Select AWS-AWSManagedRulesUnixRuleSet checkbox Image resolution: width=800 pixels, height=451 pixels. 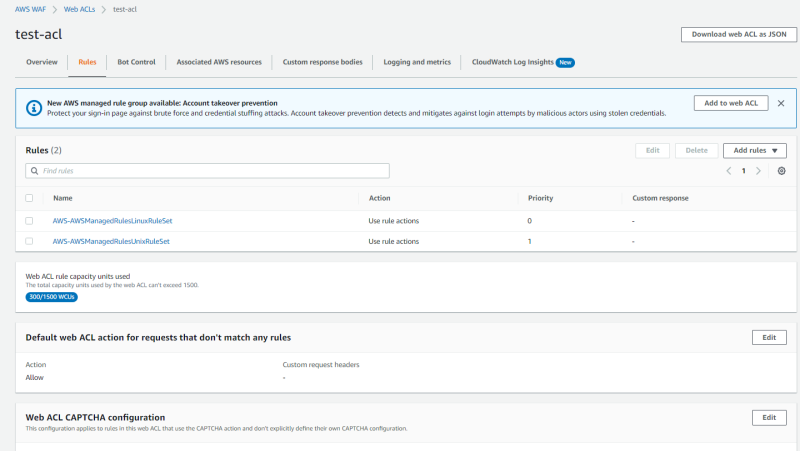point(29,241)
